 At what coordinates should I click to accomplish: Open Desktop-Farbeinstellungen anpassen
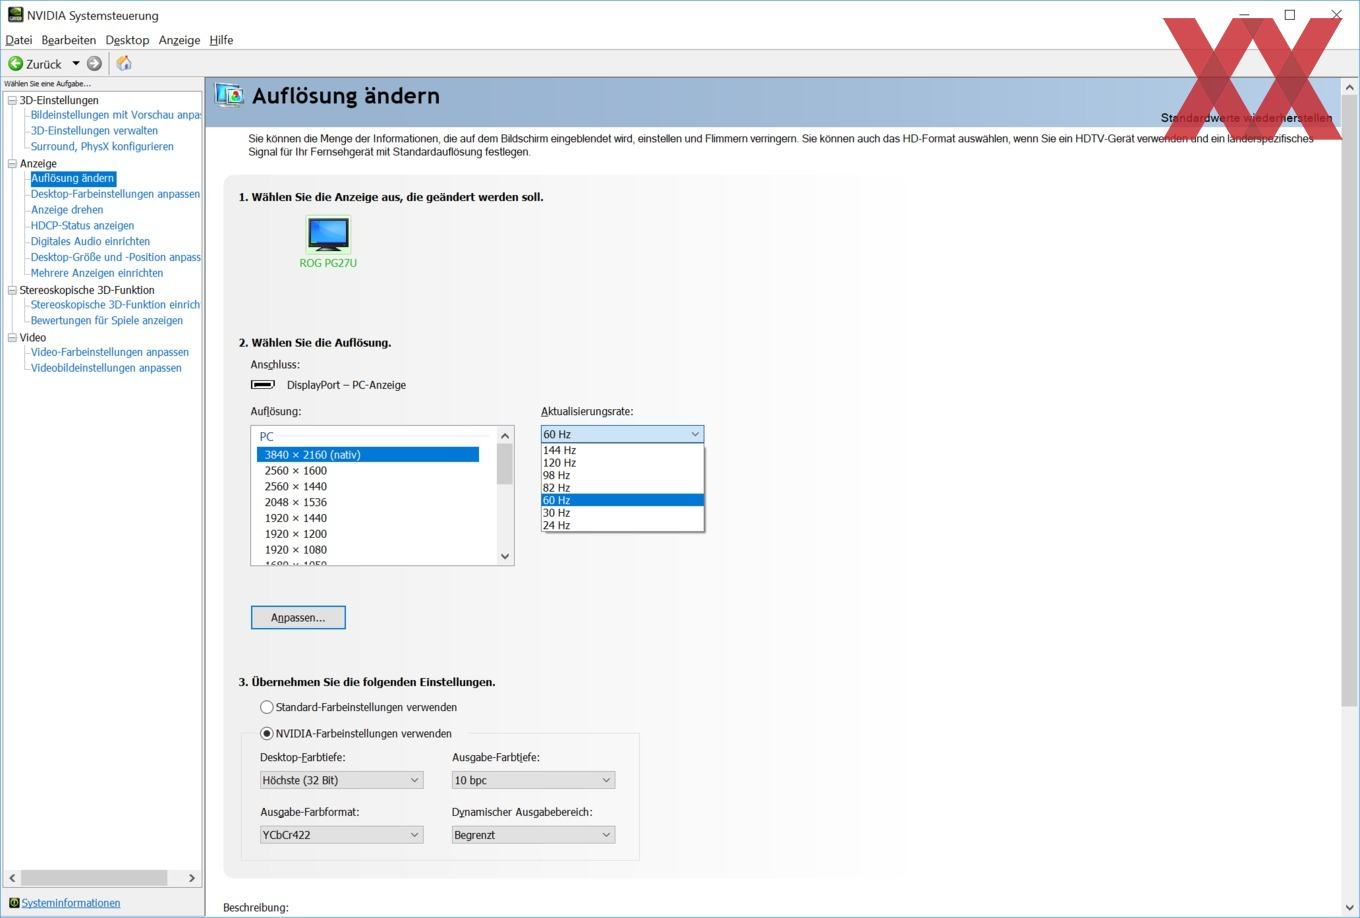(115, 194)
